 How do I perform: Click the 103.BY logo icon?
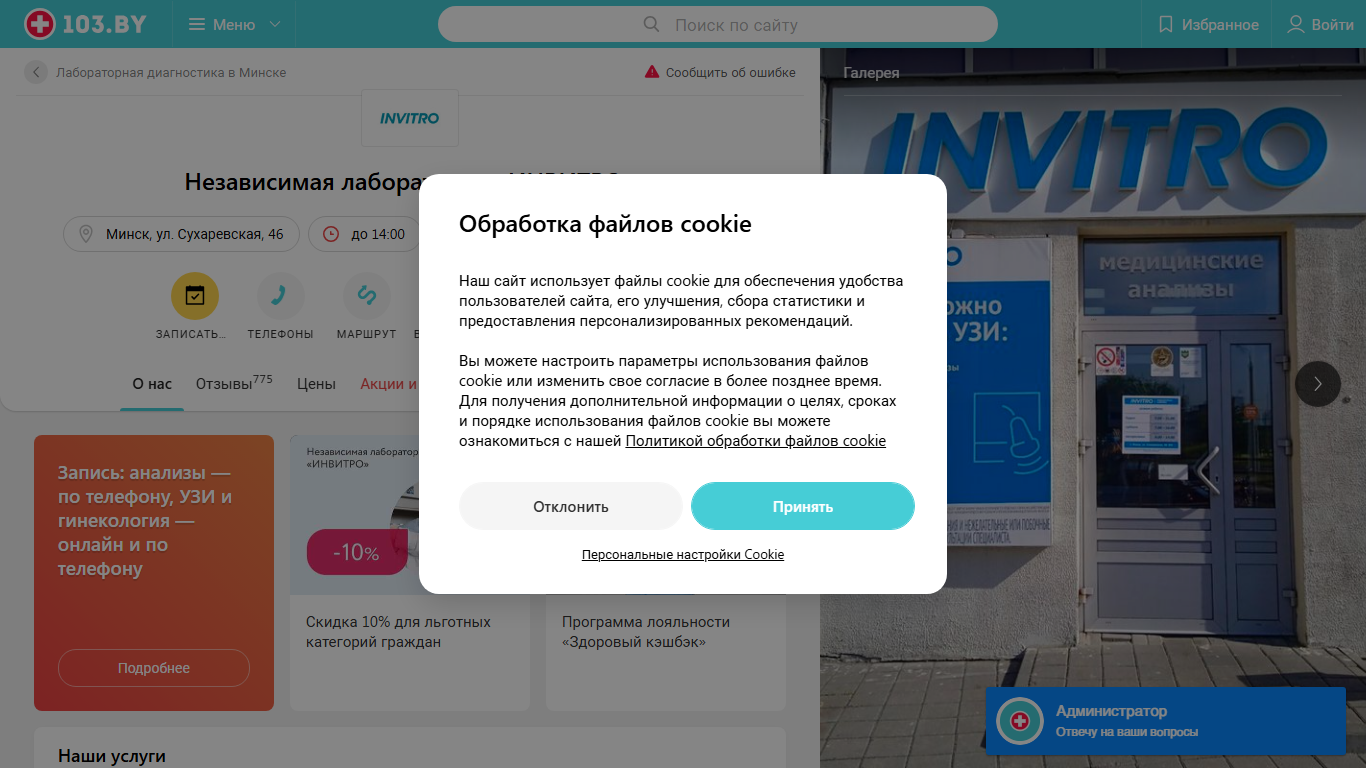[x=40, y=24]
